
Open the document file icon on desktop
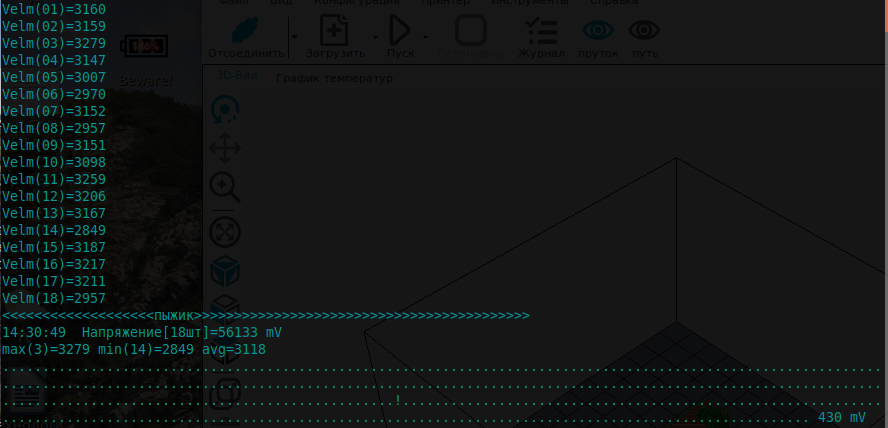tap(26, 392)
